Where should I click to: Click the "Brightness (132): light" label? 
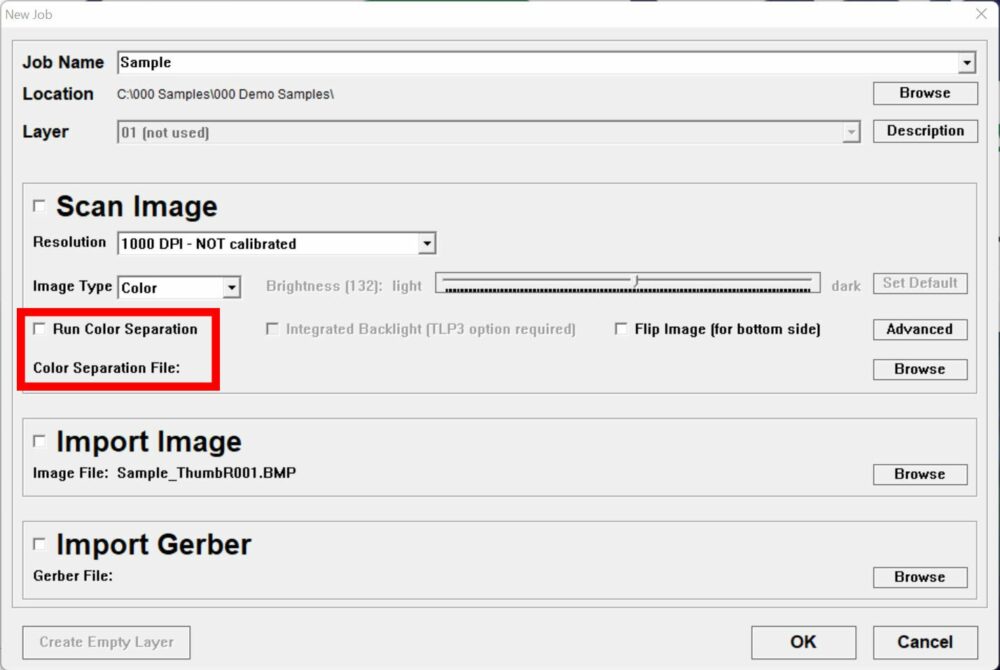click(x=344, y=286)
